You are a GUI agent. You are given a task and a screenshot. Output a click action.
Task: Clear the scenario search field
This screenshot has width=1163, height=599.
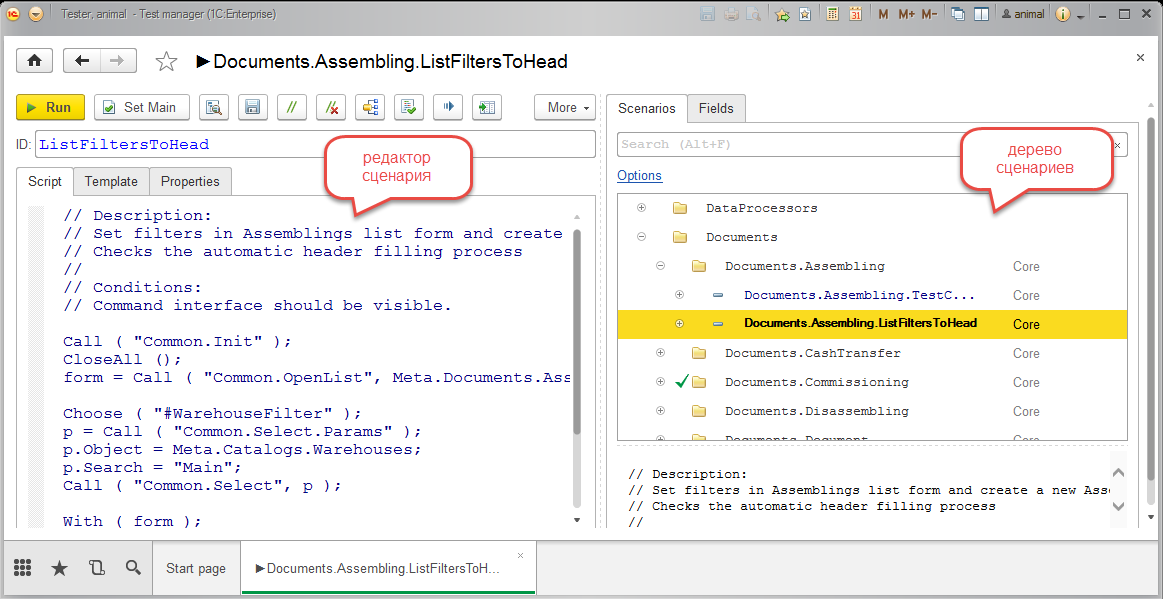pos(1118,145)
